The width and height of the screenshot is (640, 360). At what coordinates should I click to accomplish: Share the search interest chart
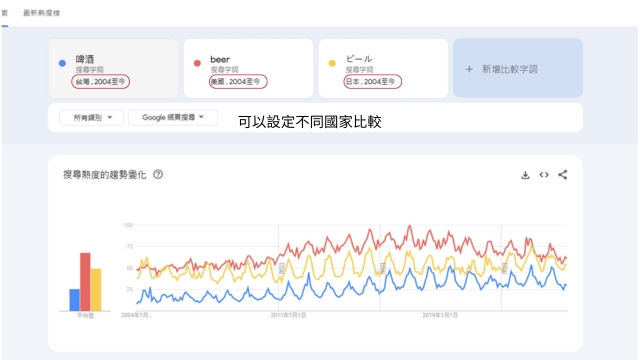pos(563,175)
